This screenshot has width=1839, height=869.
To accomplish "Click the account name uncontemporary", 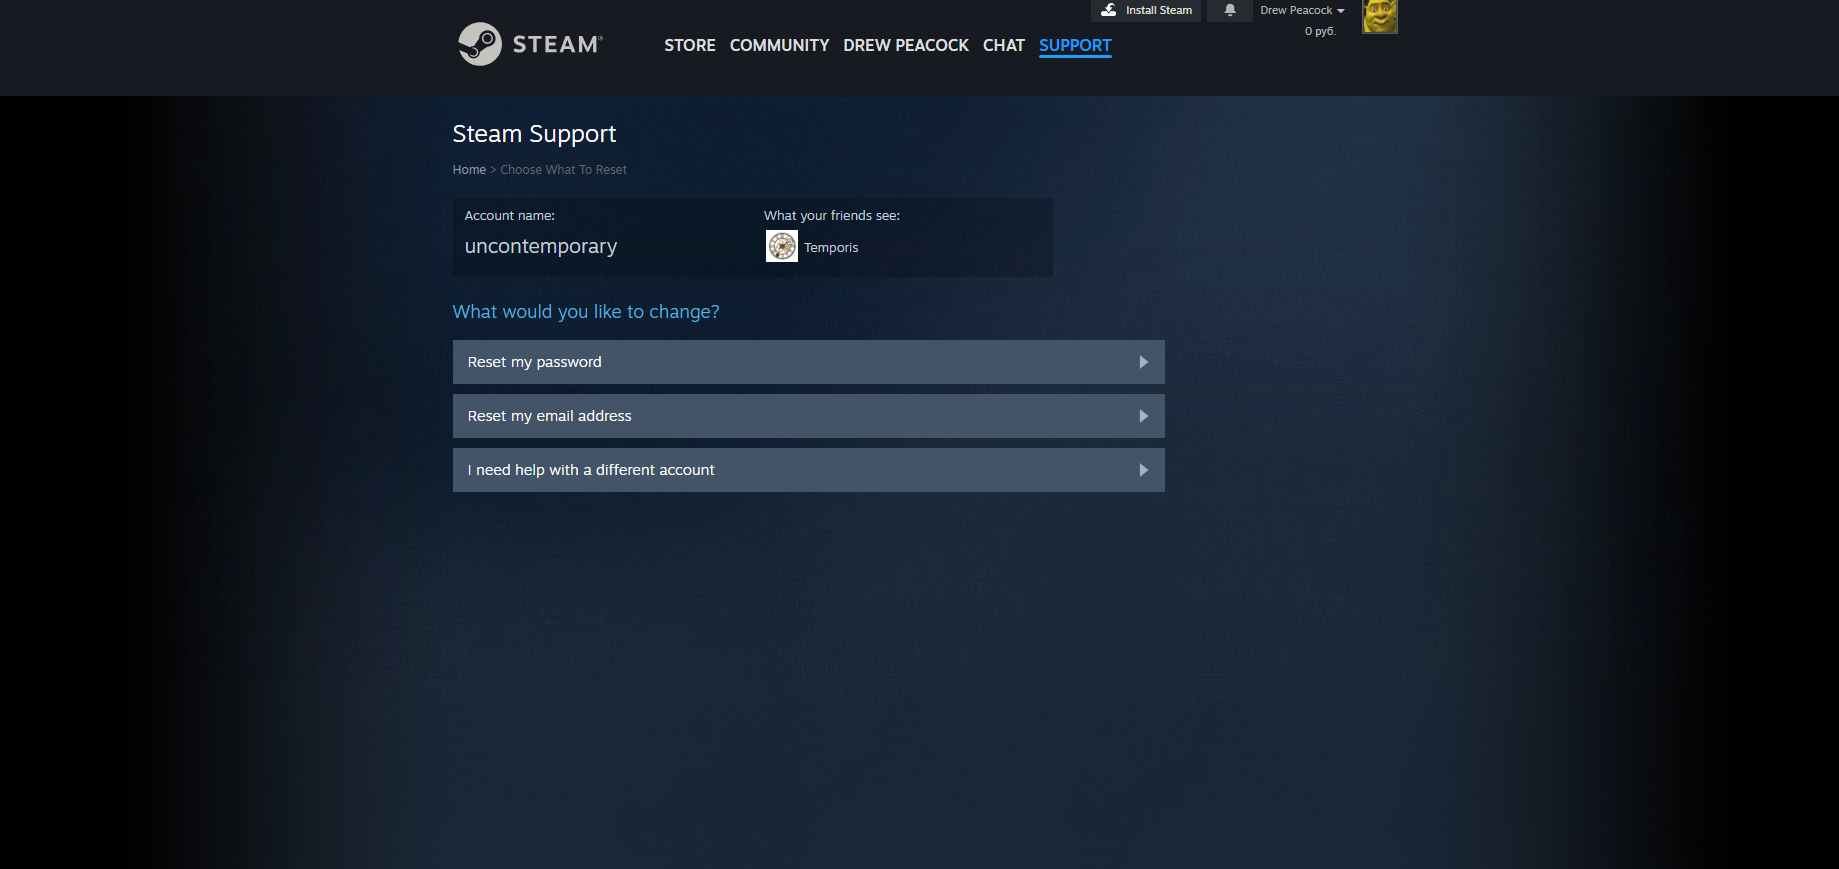I will (541, 246).
